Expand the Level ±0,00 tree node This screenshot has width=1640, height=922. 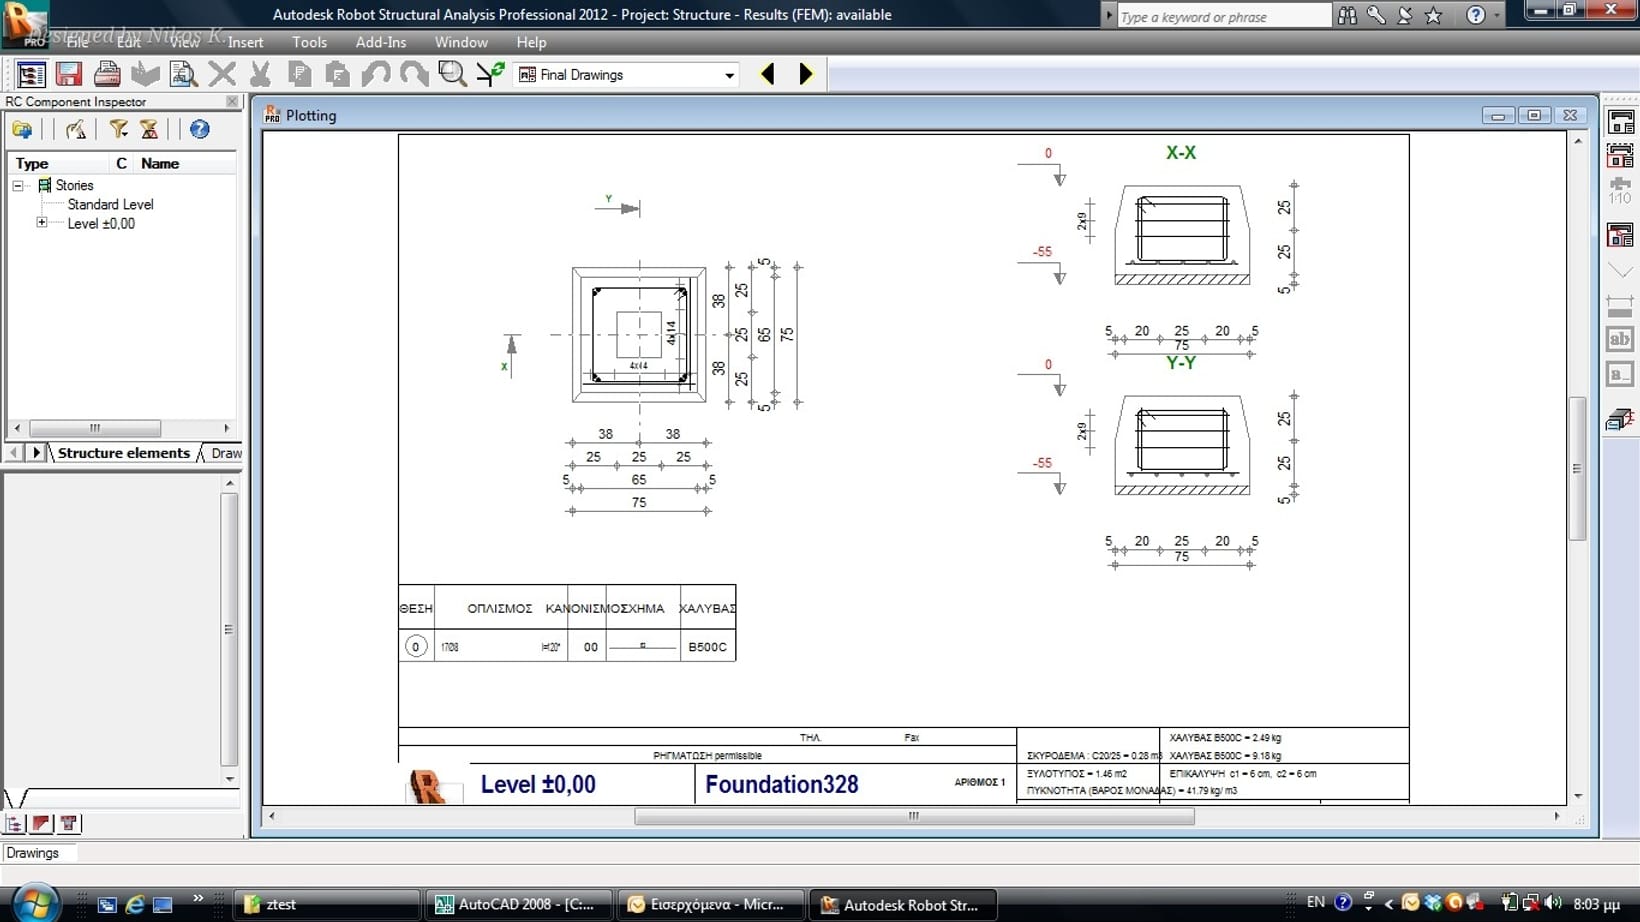tap(42, 223)
